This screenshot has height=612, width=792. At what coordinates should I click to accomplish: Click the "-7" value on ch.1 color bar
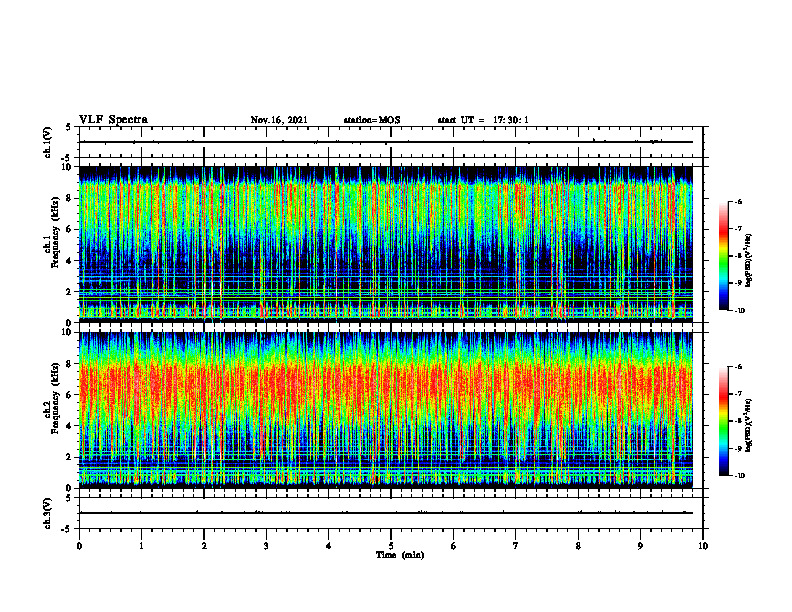click(738, 229)
